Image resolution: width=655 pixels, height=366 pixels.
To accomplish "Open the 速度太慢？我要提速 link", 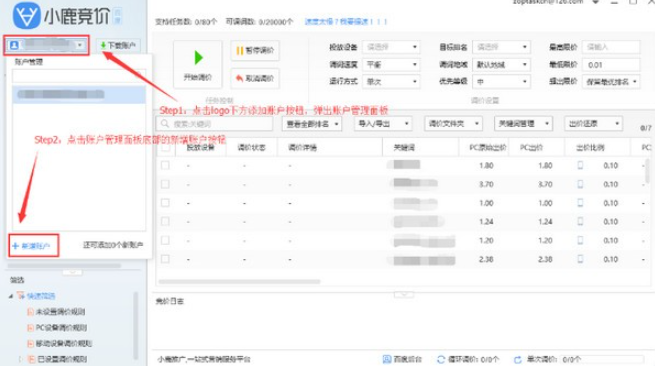I will point(346,21).
